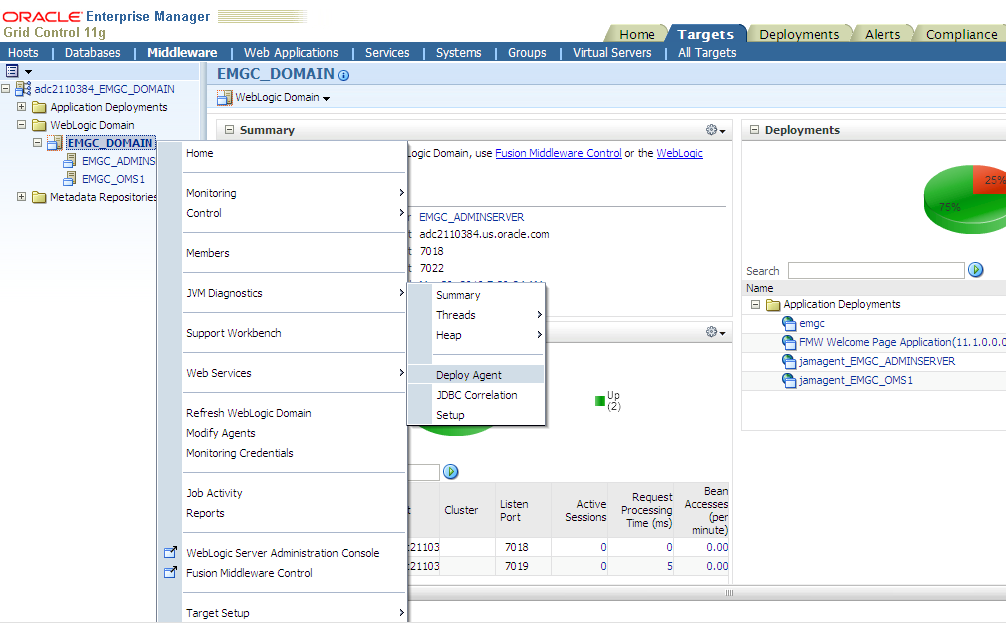Collapse the Deployments panel minus toggle
This screenshot has height=623, width=1006.
(x=754, y=130)
